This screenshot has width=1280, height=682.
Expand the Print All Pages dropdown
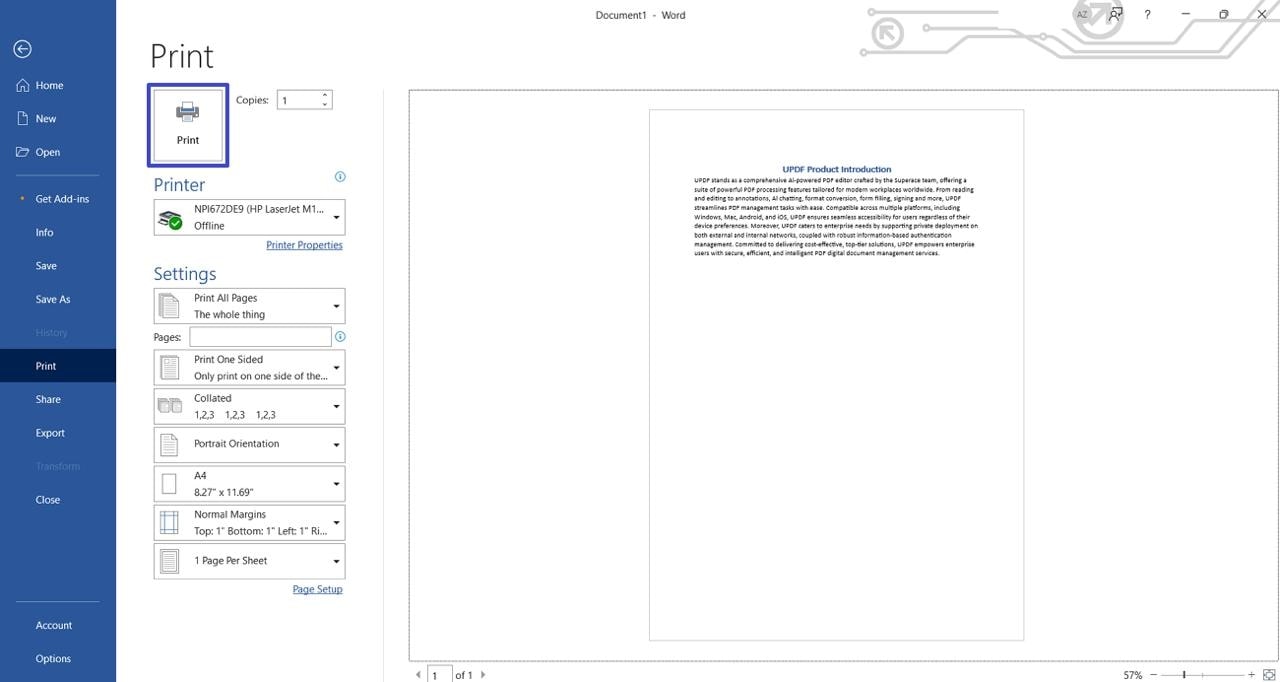click(249, 306)
